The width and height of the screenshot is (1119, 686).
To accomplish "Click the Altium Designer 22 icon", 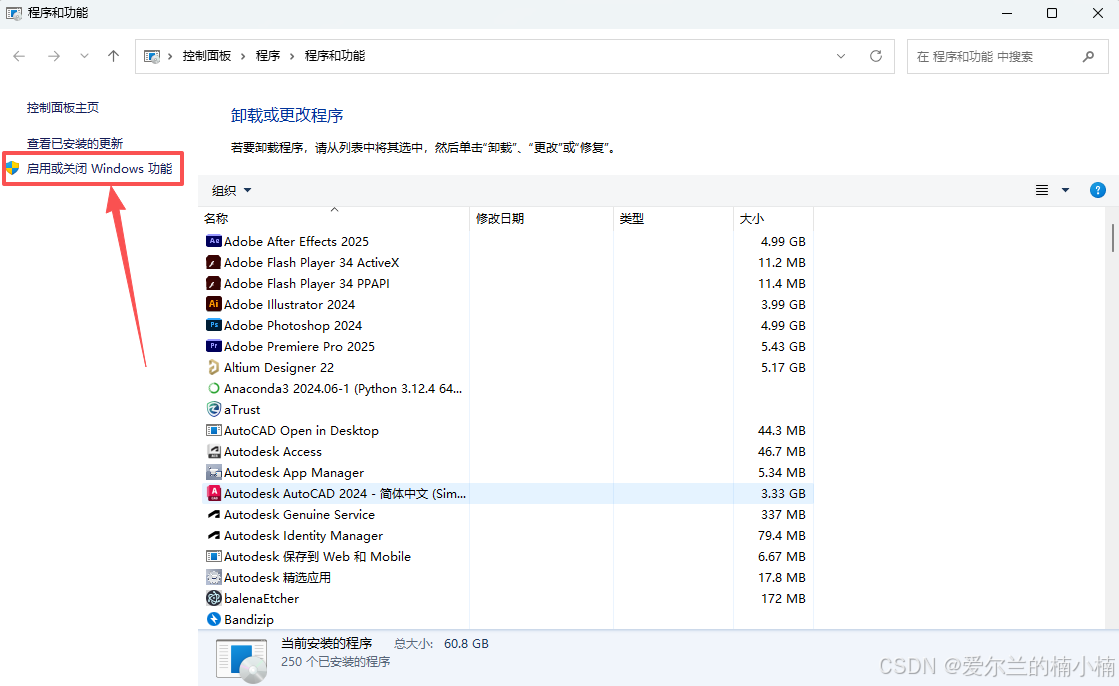I will pos(213,367).
